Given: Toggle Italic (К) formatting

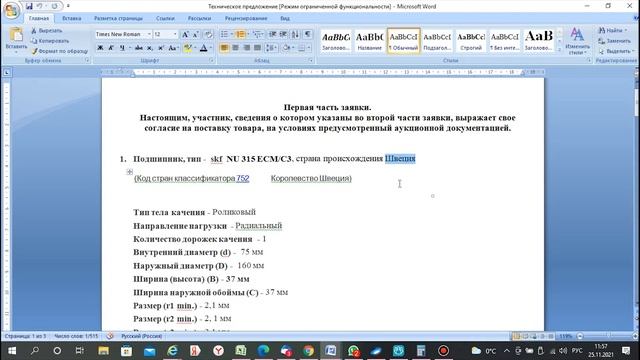Looking at the screenshot, I should coord(111,48).
